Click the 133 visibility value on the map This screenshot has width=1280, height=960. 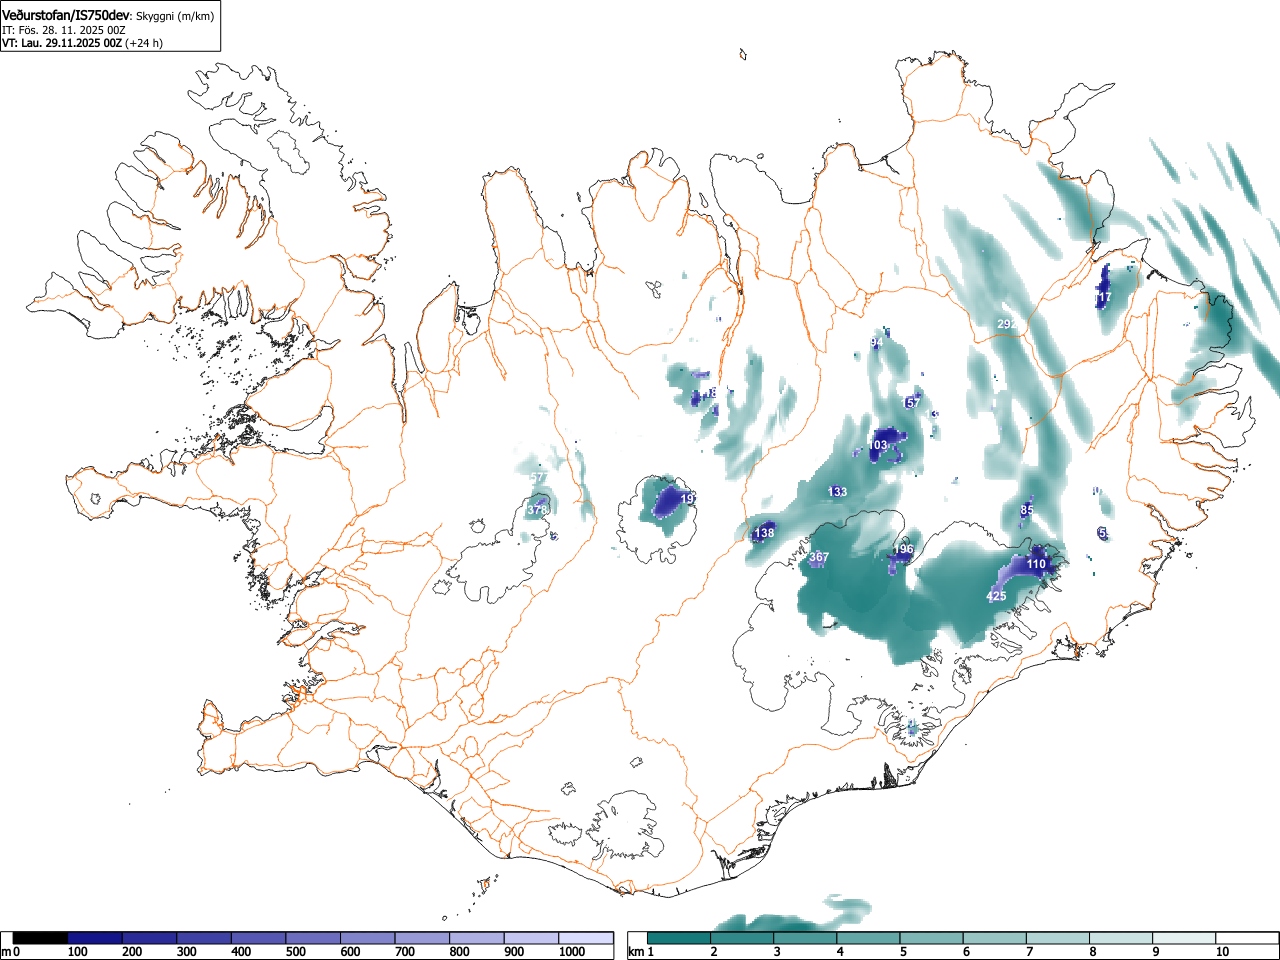tap(837, 492)
